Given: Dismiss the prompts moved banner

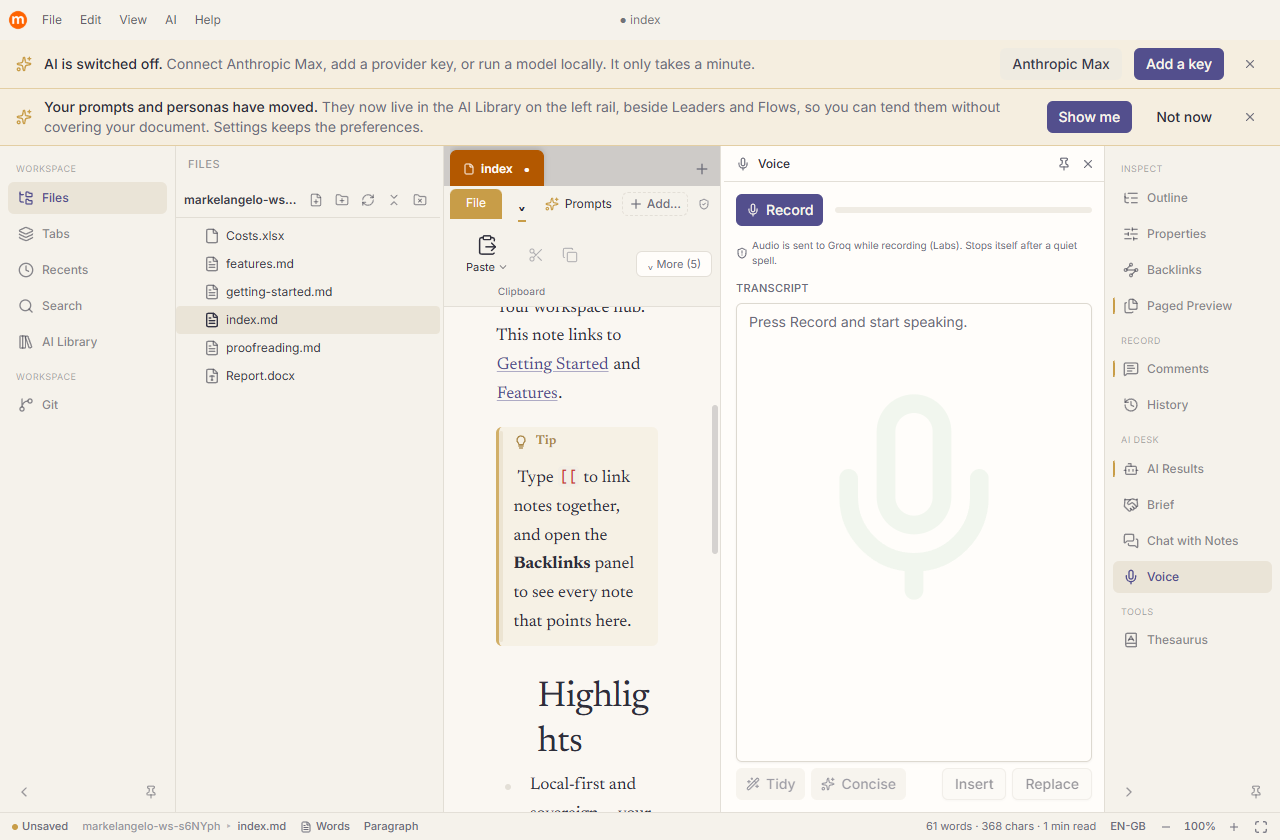Looking at the screenshot, I should pyautogui.click(x=1250, y=117).
